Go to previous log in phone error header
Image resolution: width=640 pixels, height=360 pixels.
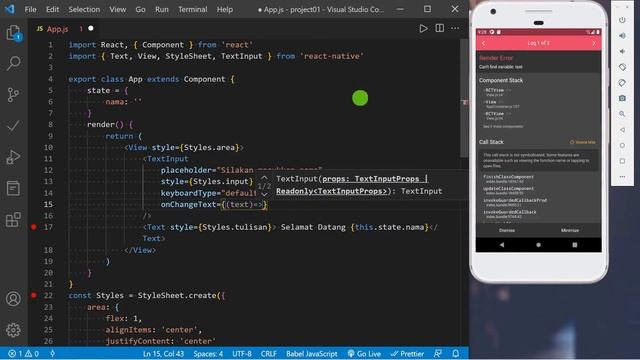(483, 43)
